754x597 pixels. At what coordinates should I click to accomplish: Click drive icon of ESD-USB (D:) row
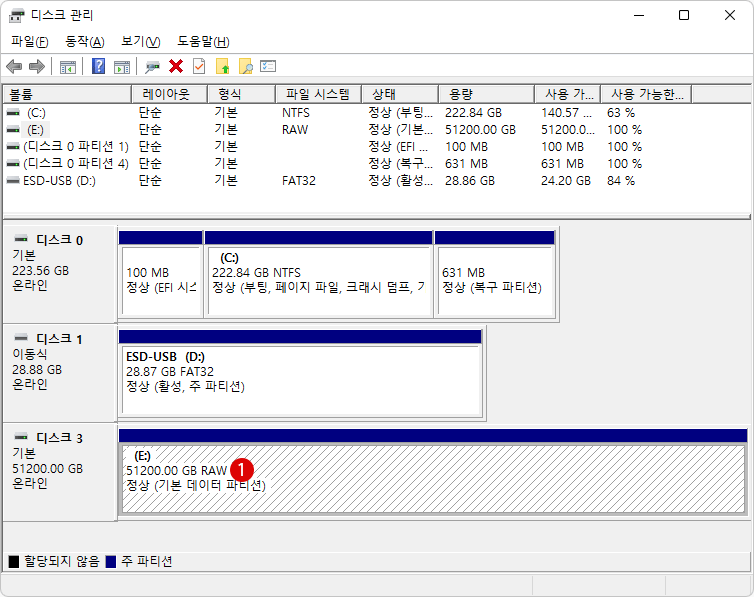(x=13, y=181)
